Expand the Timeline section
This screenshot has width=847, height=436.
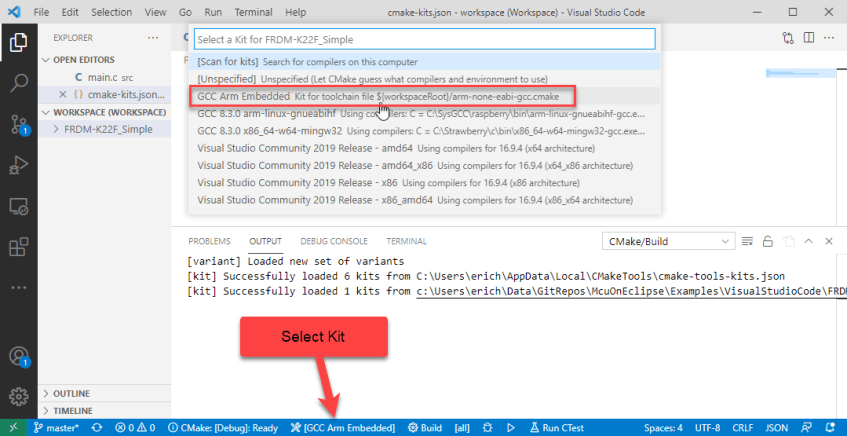[x=72, y=410]
